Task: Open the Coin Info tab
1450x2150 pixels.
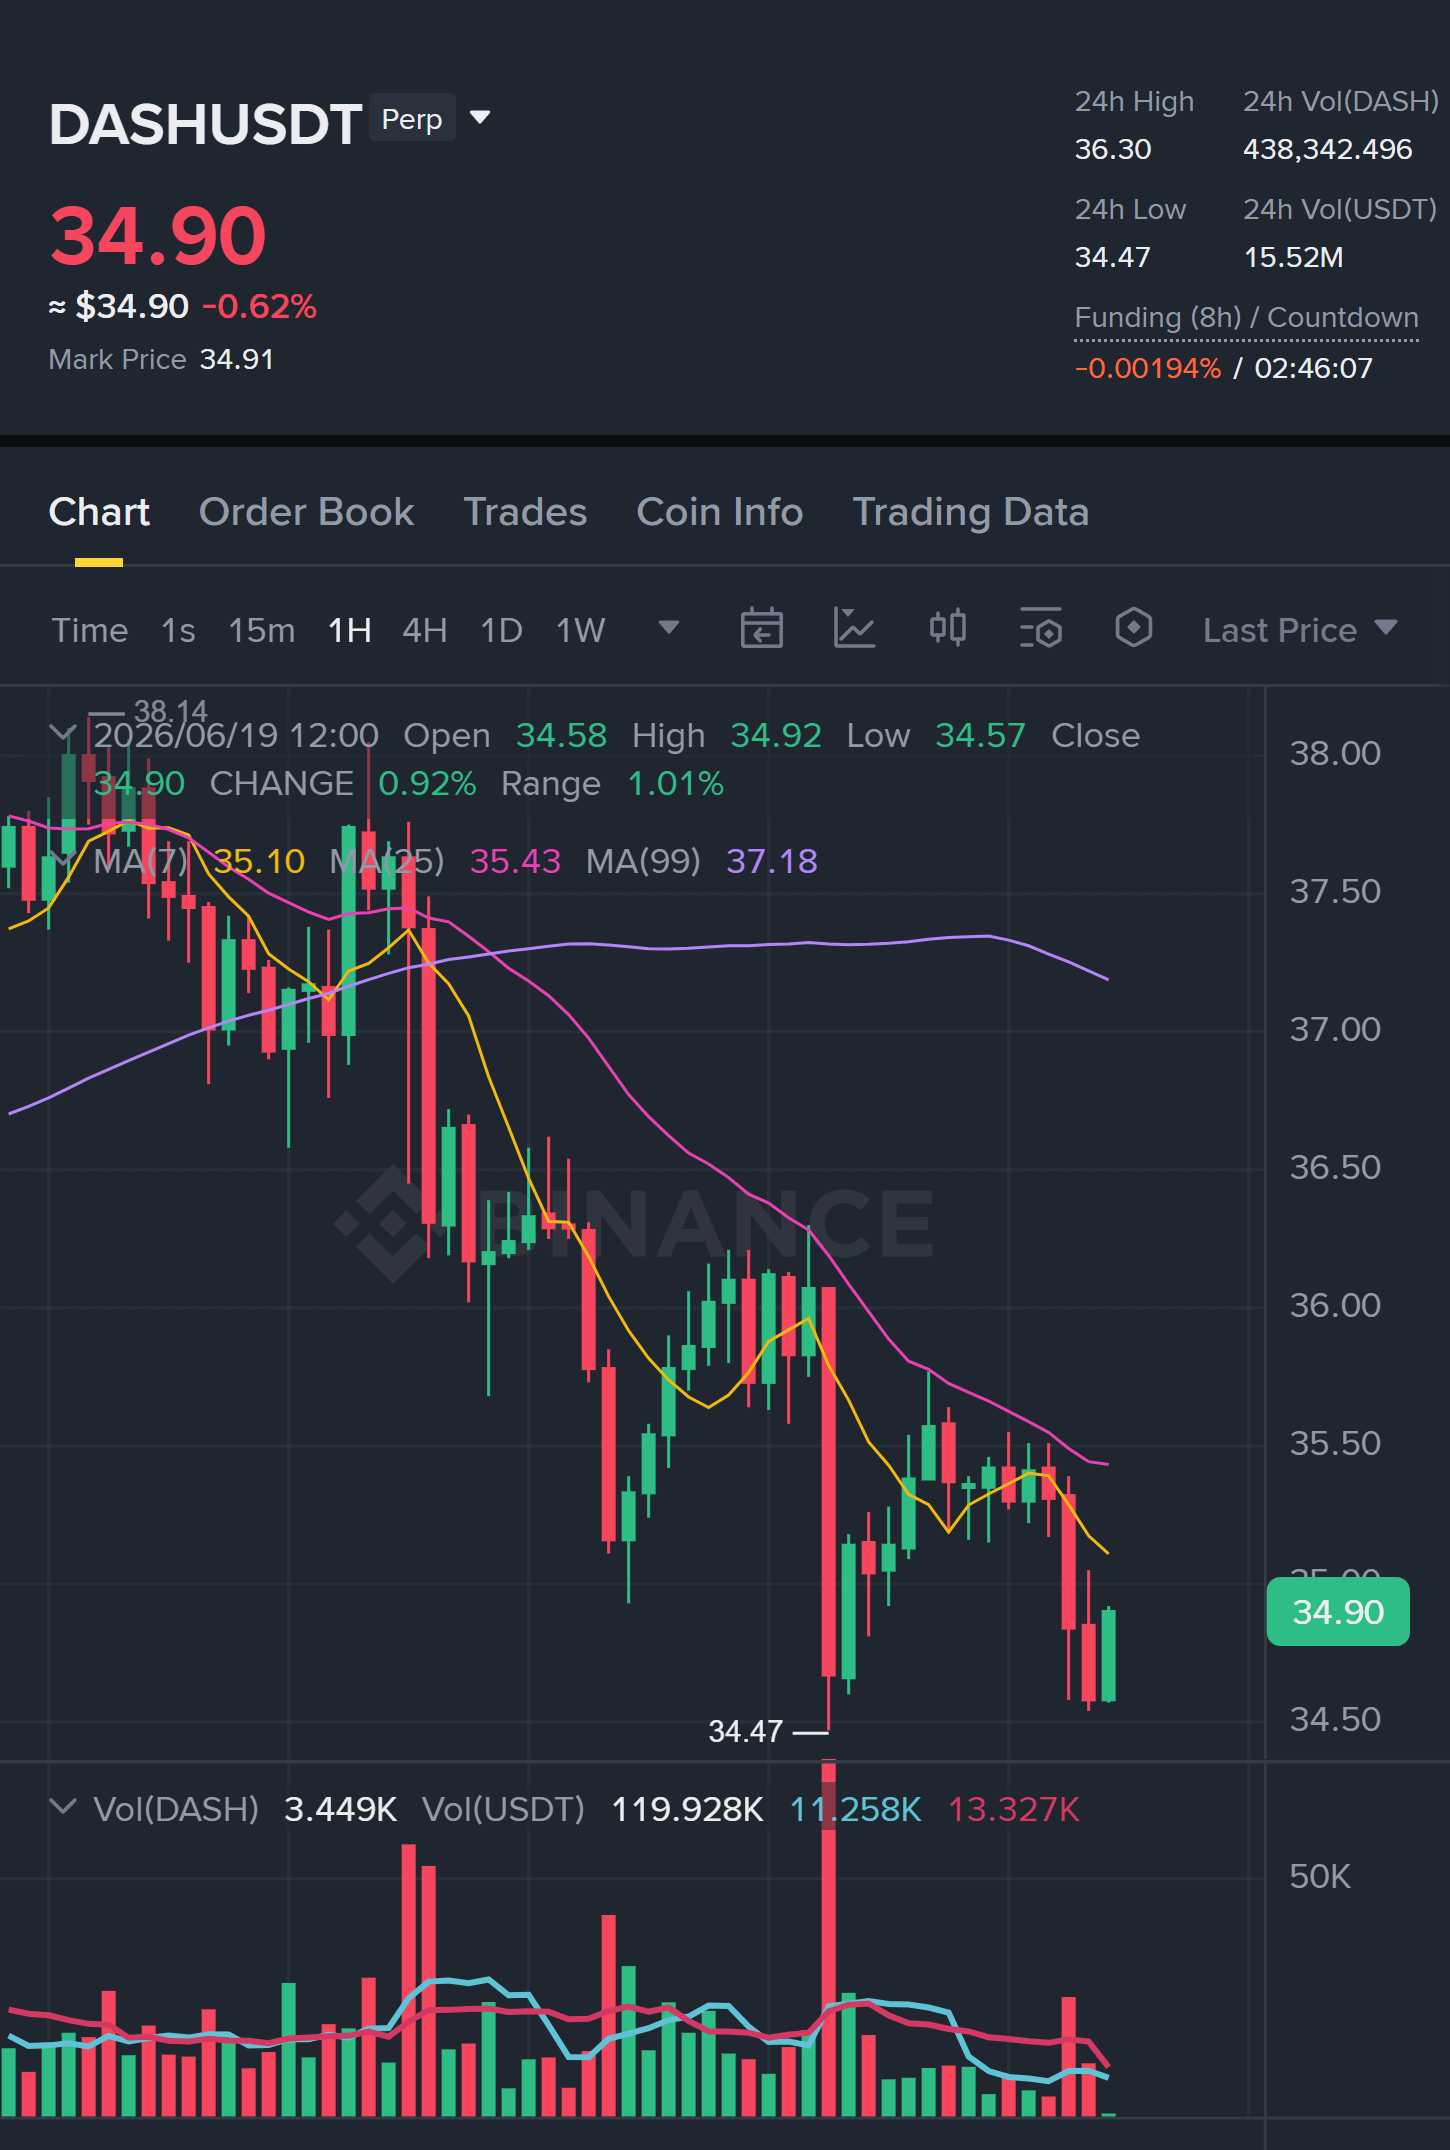Action: 720,512
